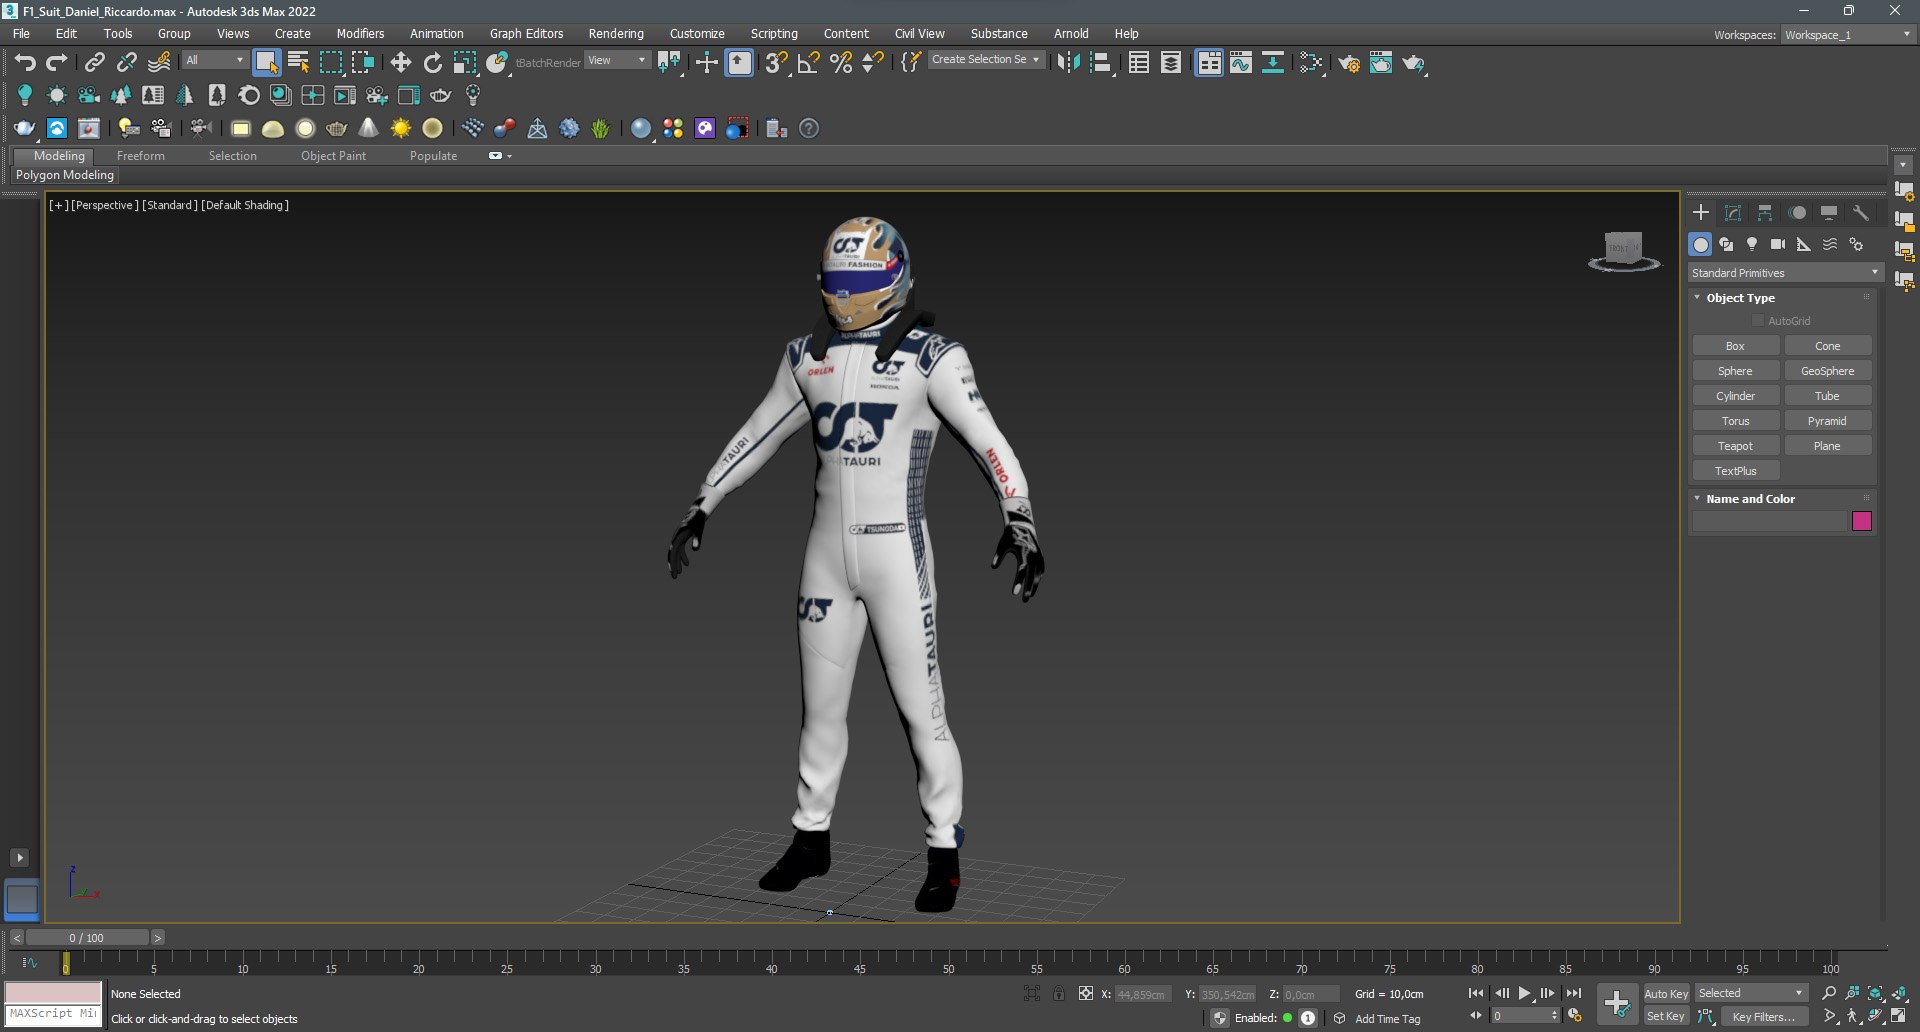1920x1032 pixels.
Task: Click the GeoSphere button
Action: 1827,371
